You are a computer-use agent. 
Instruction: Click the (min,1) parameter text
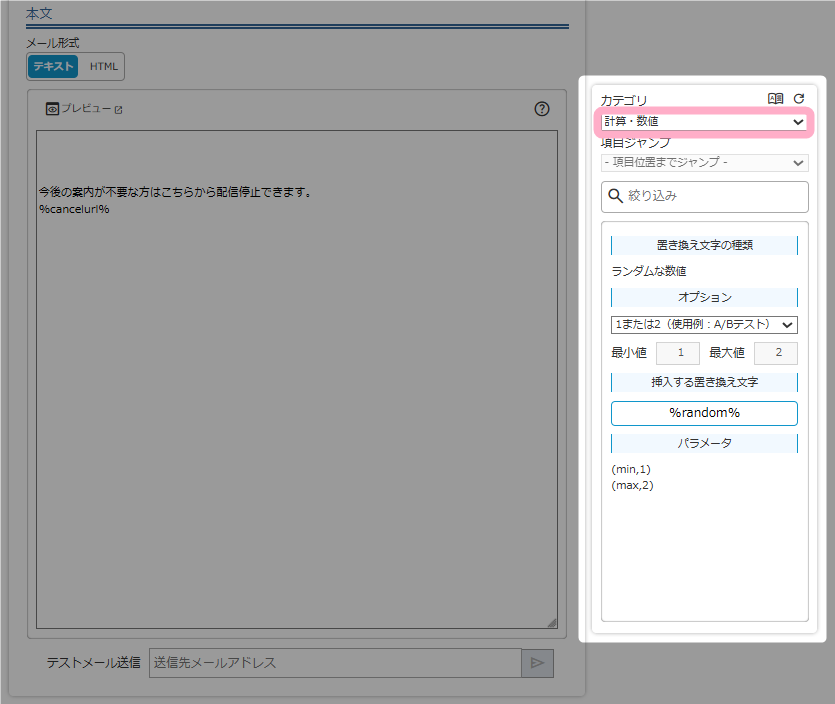(x=631, y=469)
